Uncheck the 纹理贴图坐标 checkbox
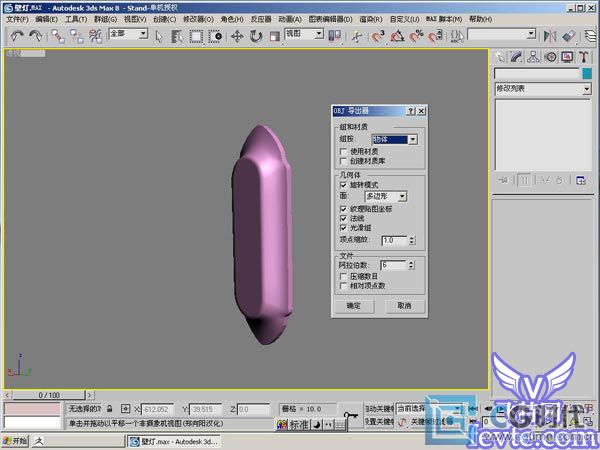Screen dimensions: 600x450 tap(343, 209)
